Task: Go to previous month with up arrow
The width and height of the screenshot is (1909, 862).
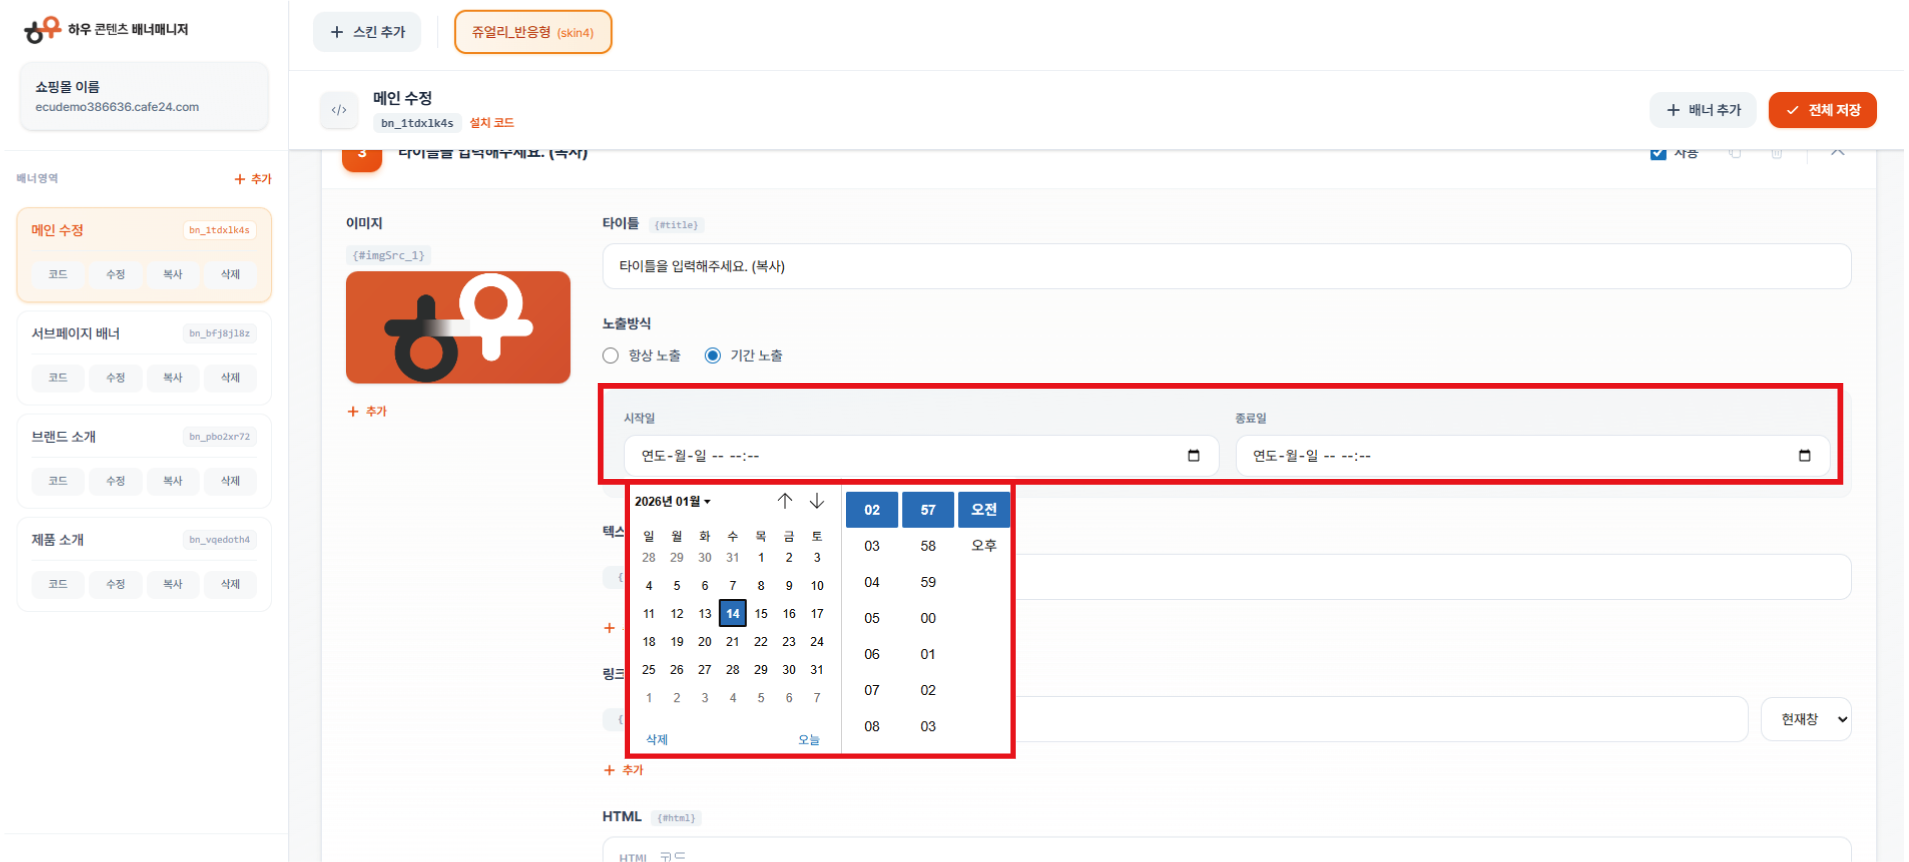Action: click(x=785, y=501)
